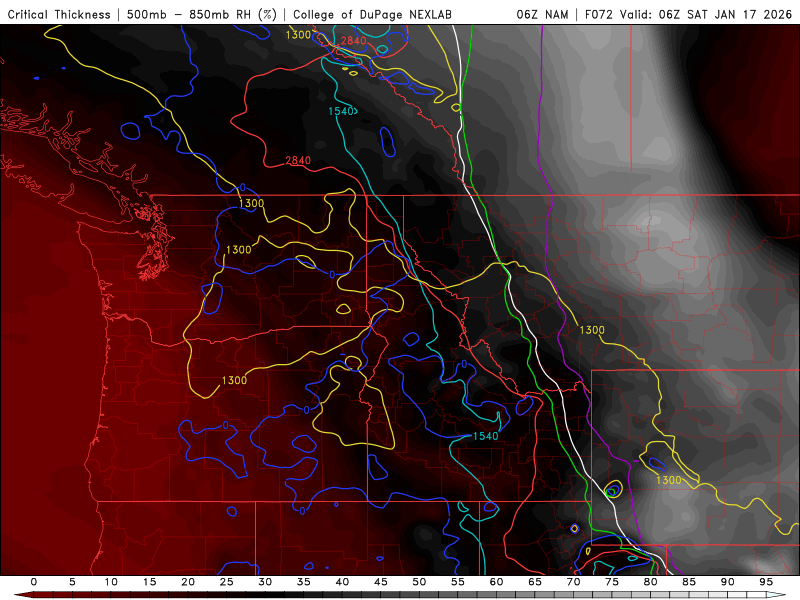This screenshot has height=600, width=800.
Task: Click the colorbar label "30"
Action: [x=265, y=582]
